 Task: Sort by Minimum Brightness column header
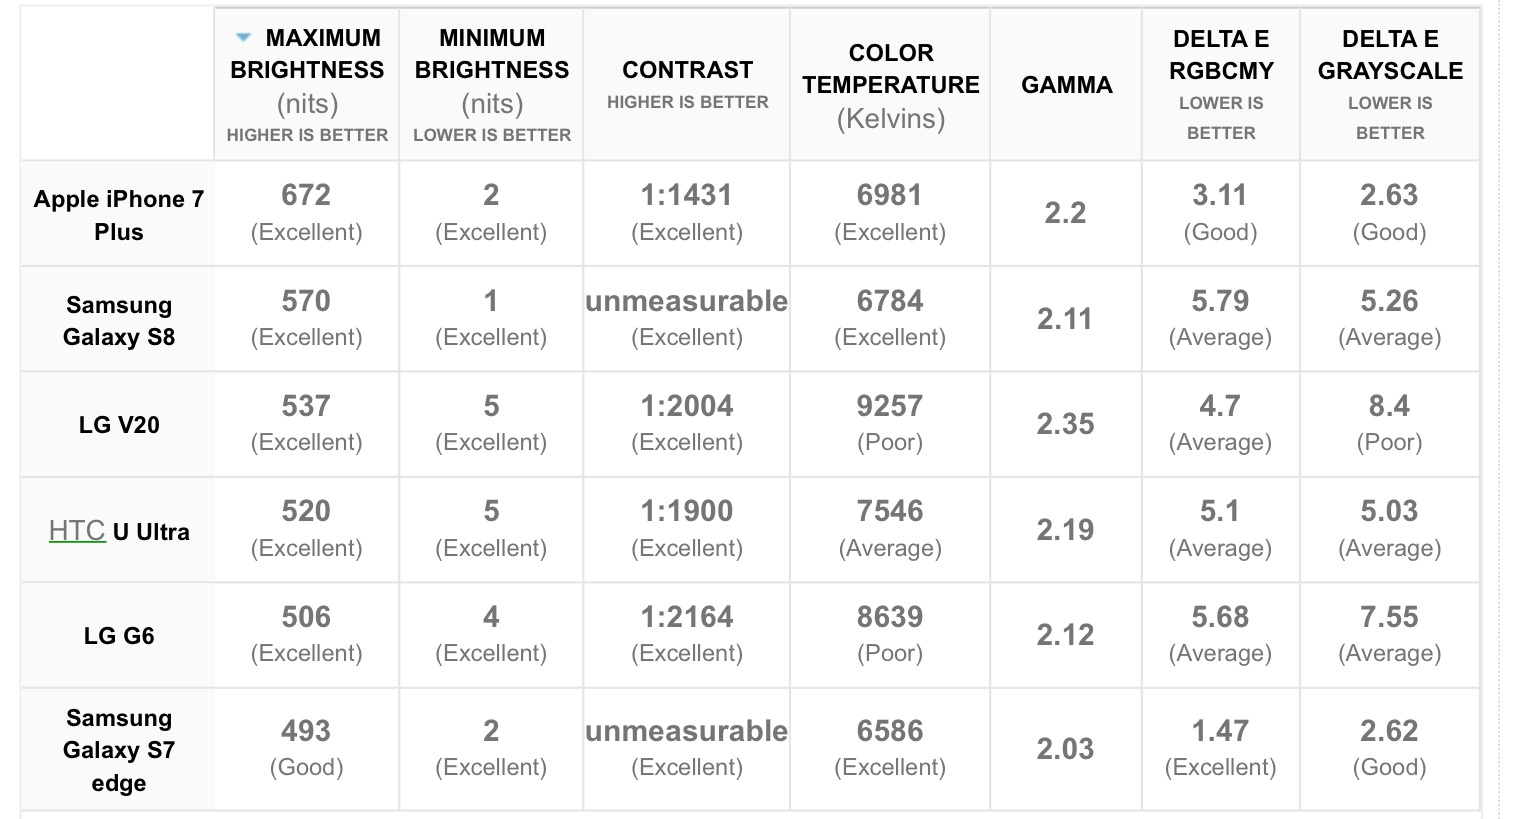pyautogui.click(x=492, y=85)
